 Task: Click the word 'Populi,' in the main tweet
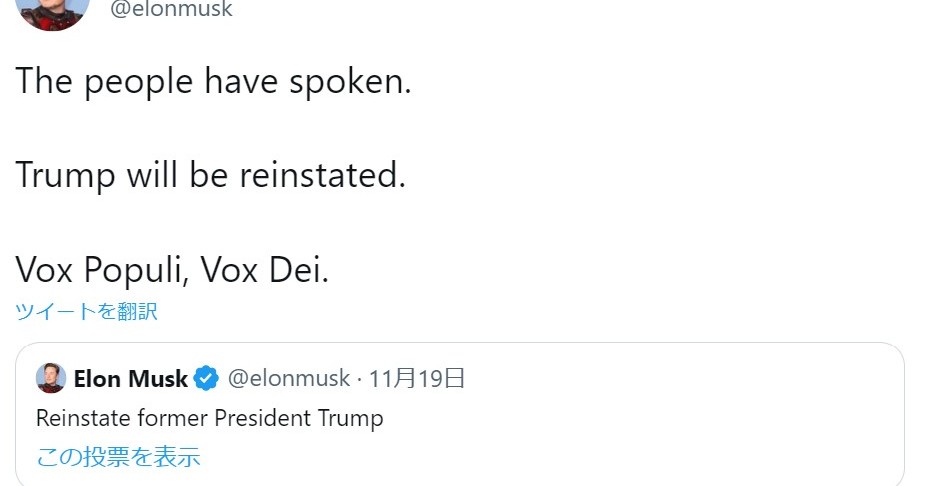click(136, 271)
